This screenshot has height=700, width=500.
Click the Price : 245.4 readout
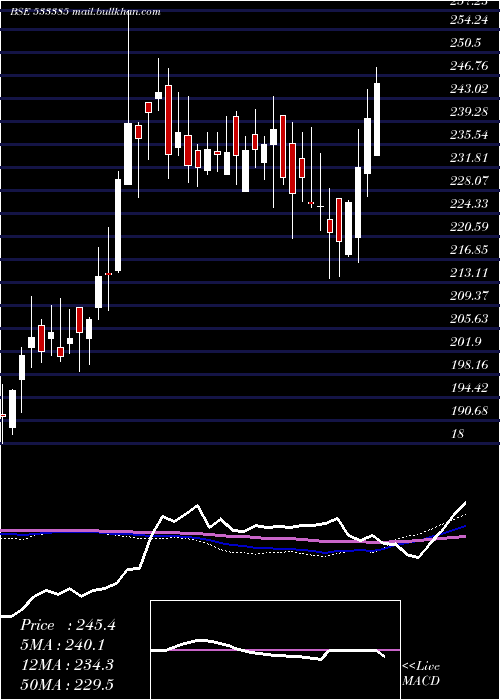[x=68, y=625]
